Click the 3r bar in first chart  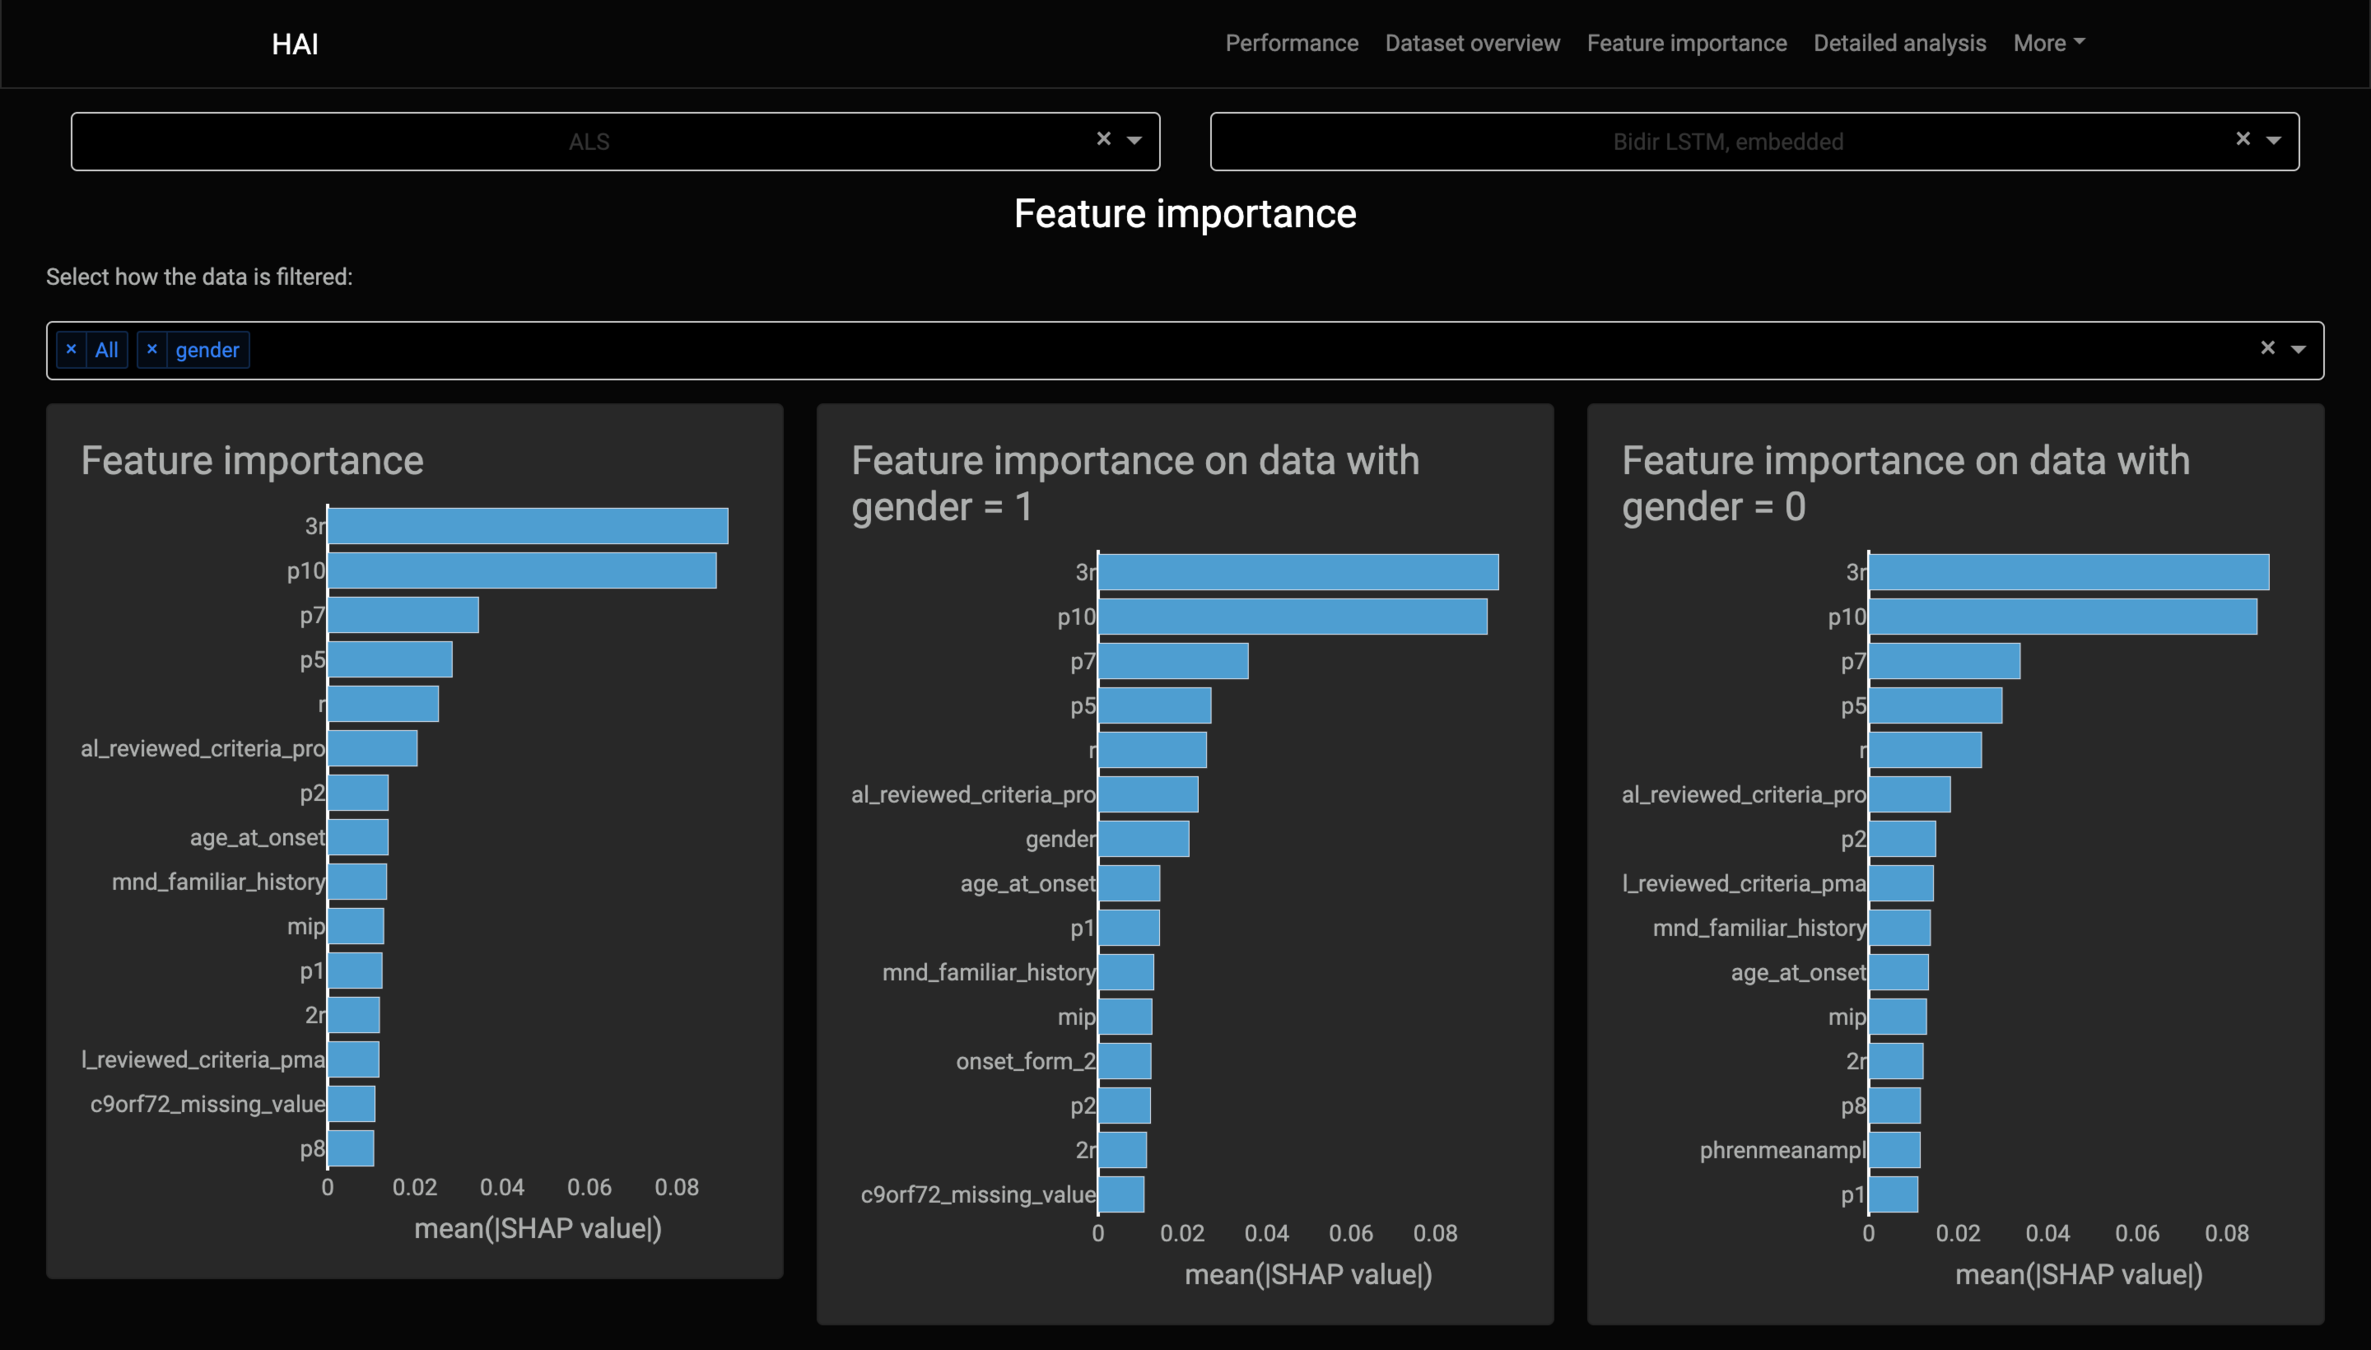point(527,526)
